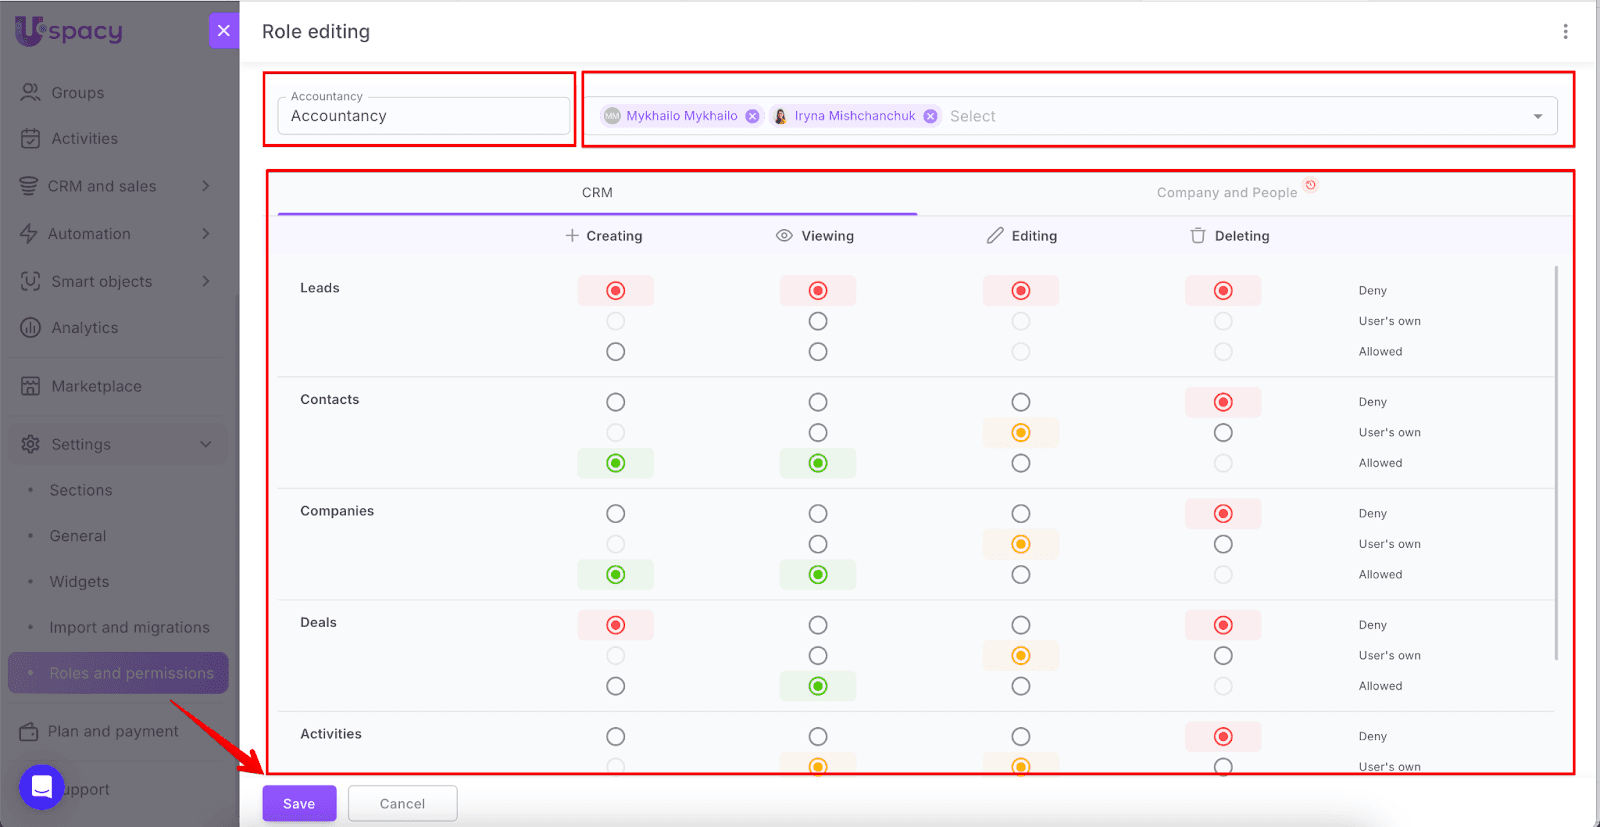
Task: Set Activities Creating to Deny
Action: (x=616, y=737)
